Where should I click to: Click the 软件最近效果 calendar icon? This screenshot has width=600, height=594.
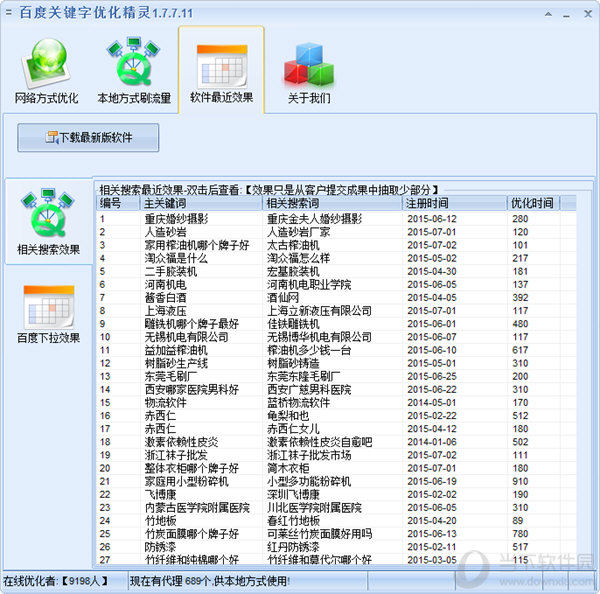point(221,62)
